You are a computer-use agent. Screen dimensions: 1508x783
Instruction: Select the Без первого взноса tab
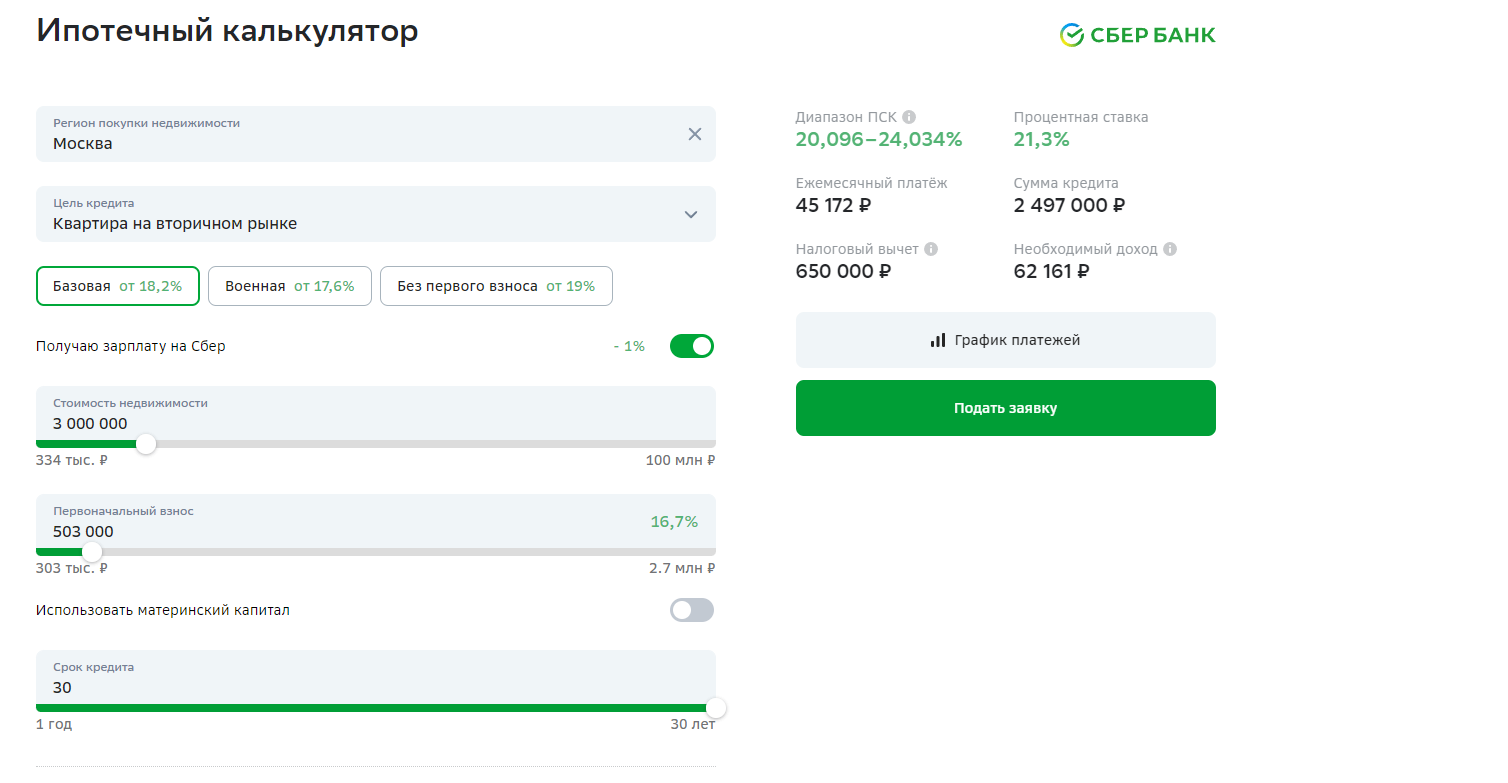496,286
